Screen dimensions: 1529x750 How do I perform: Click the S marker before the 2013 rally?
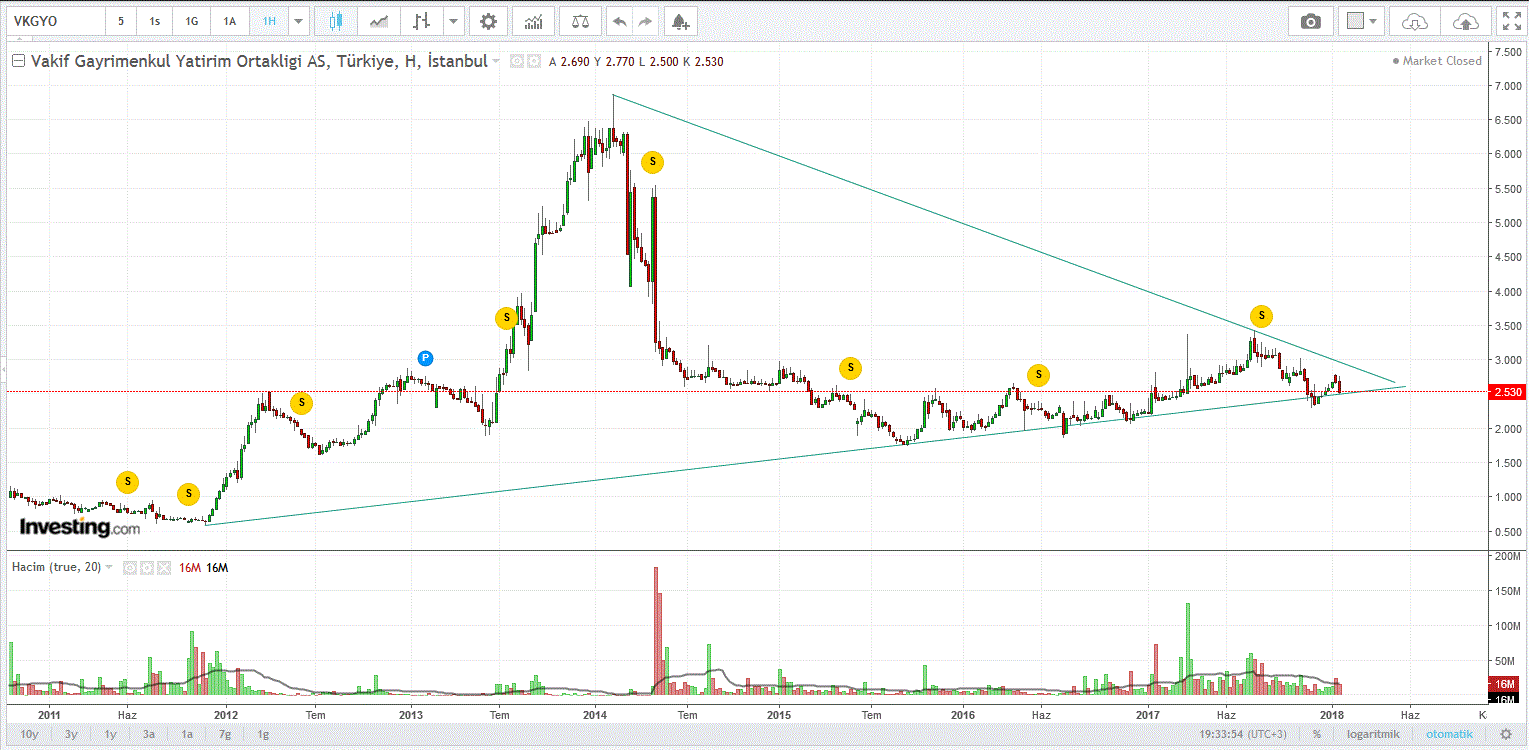coord(506,318)
